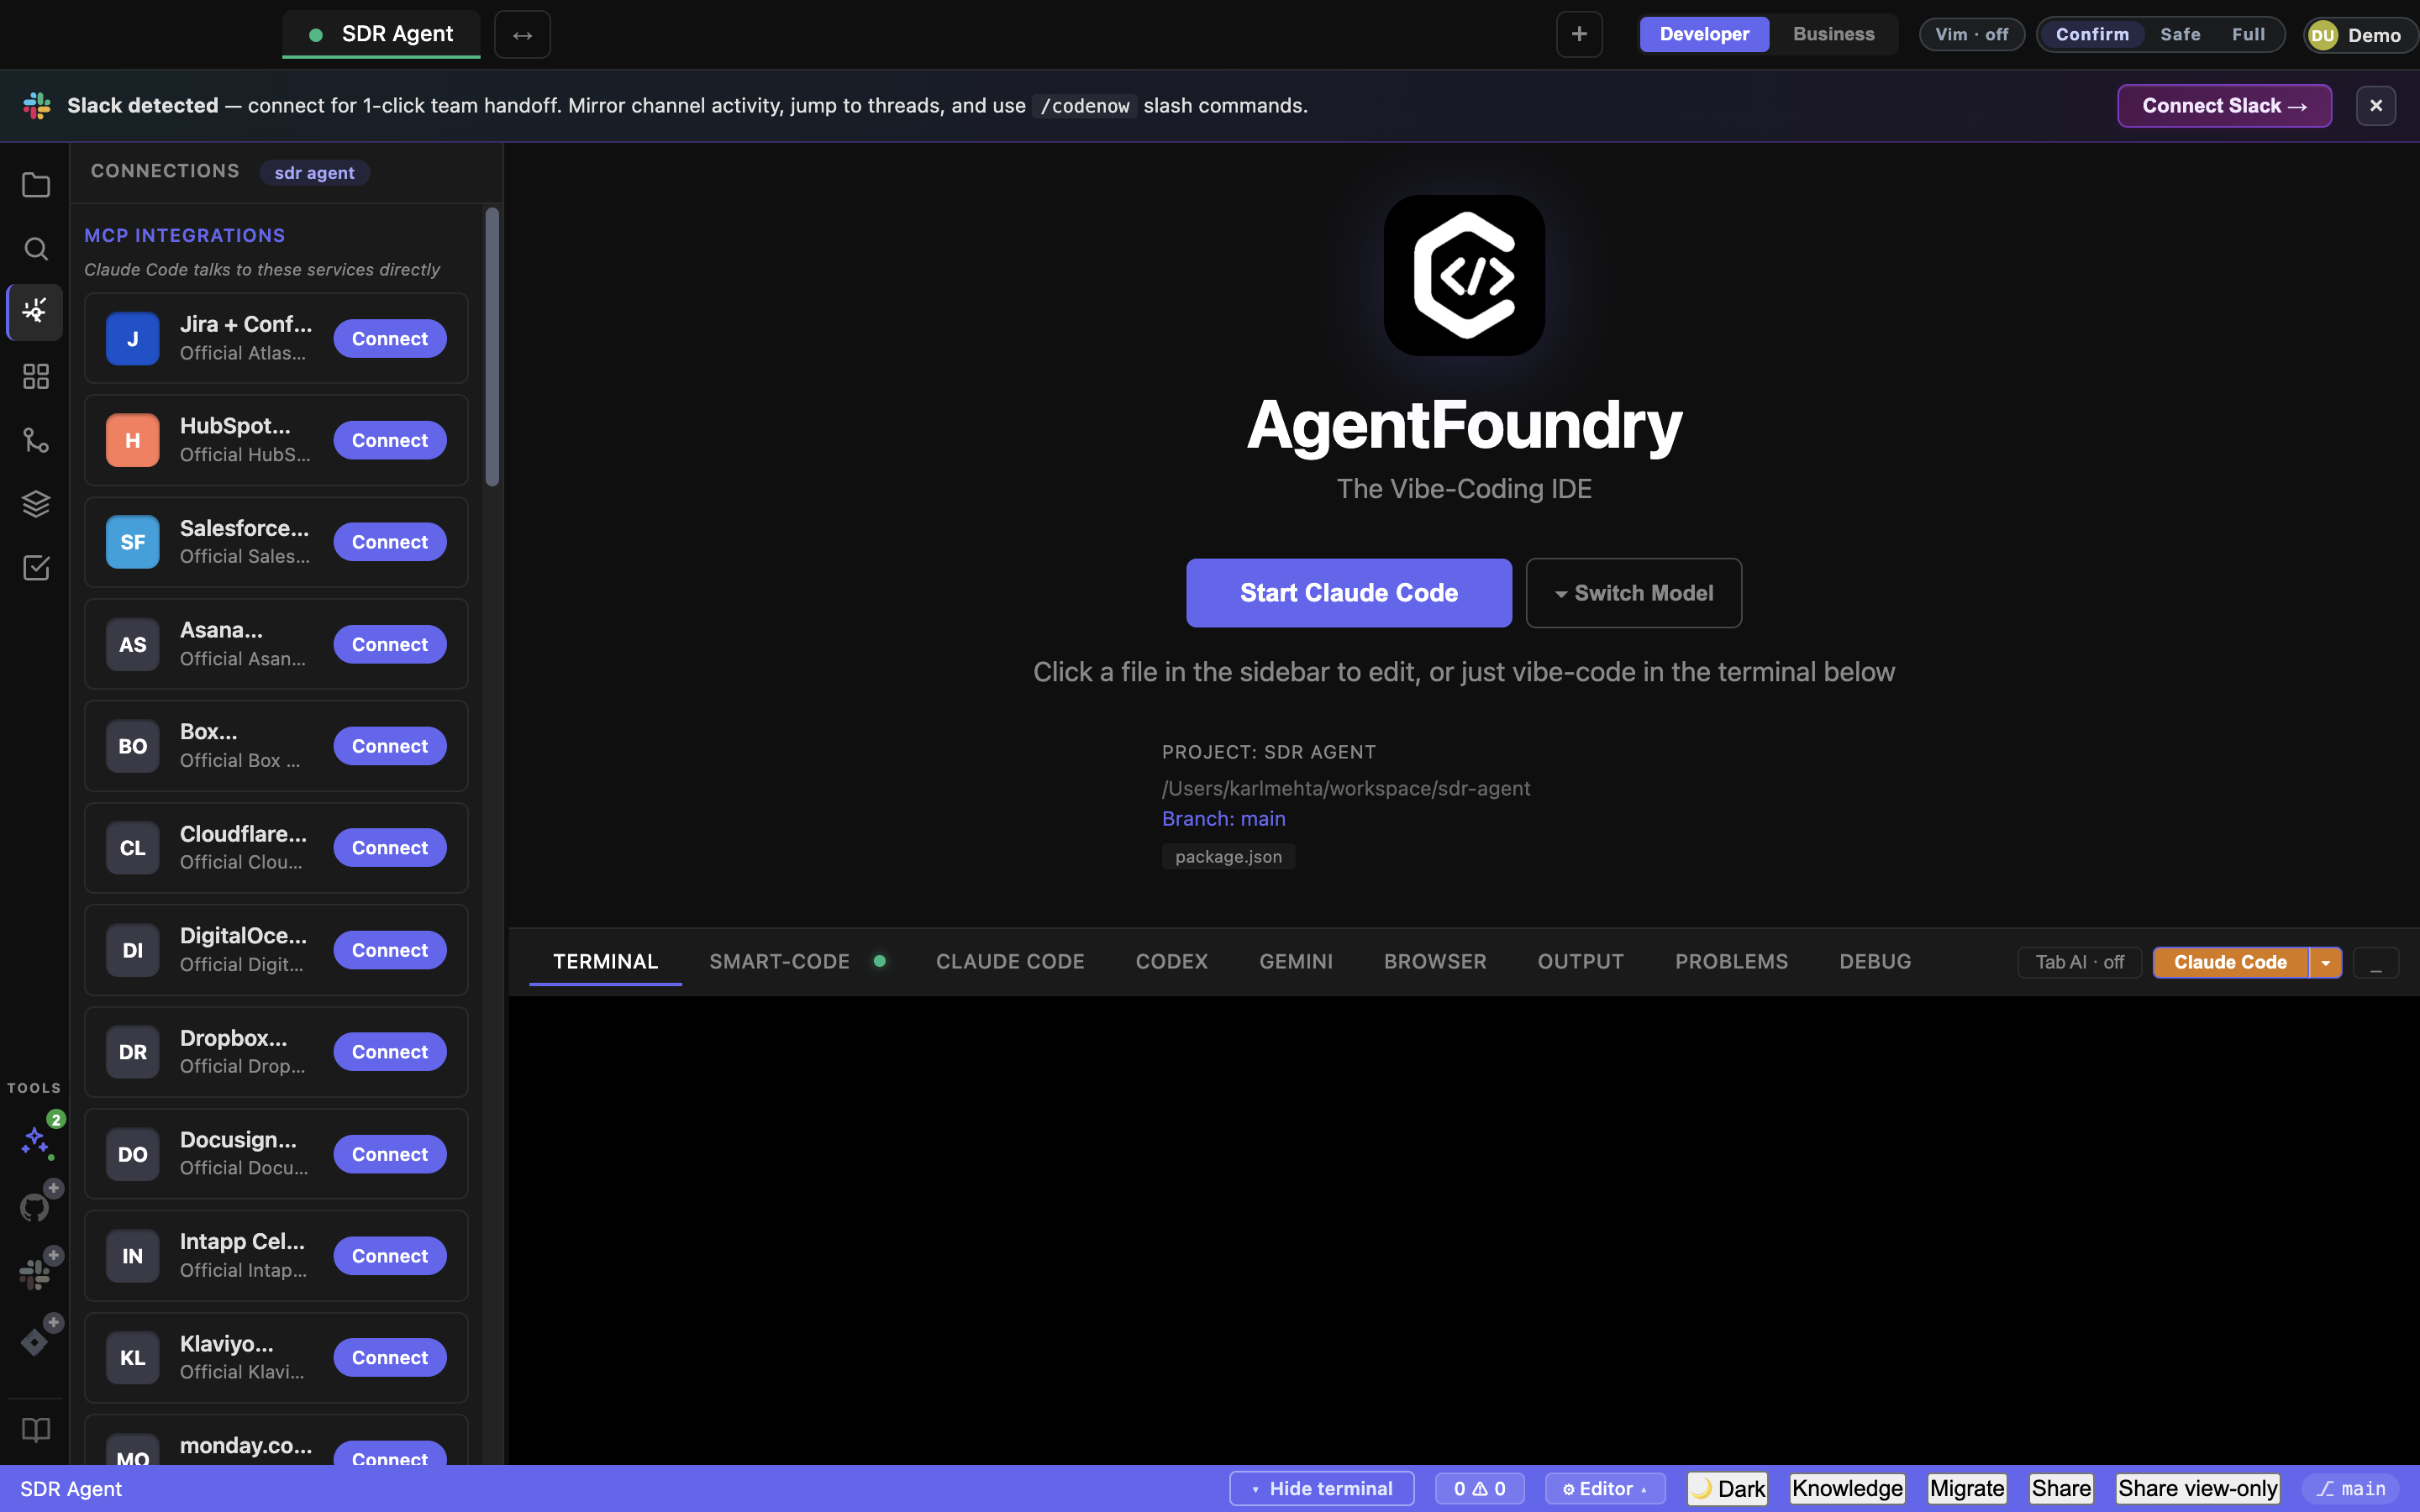Screen dimensions: 2420x1512
Task: Dismiss the Slack detected banner
Action: point(2376,106)
